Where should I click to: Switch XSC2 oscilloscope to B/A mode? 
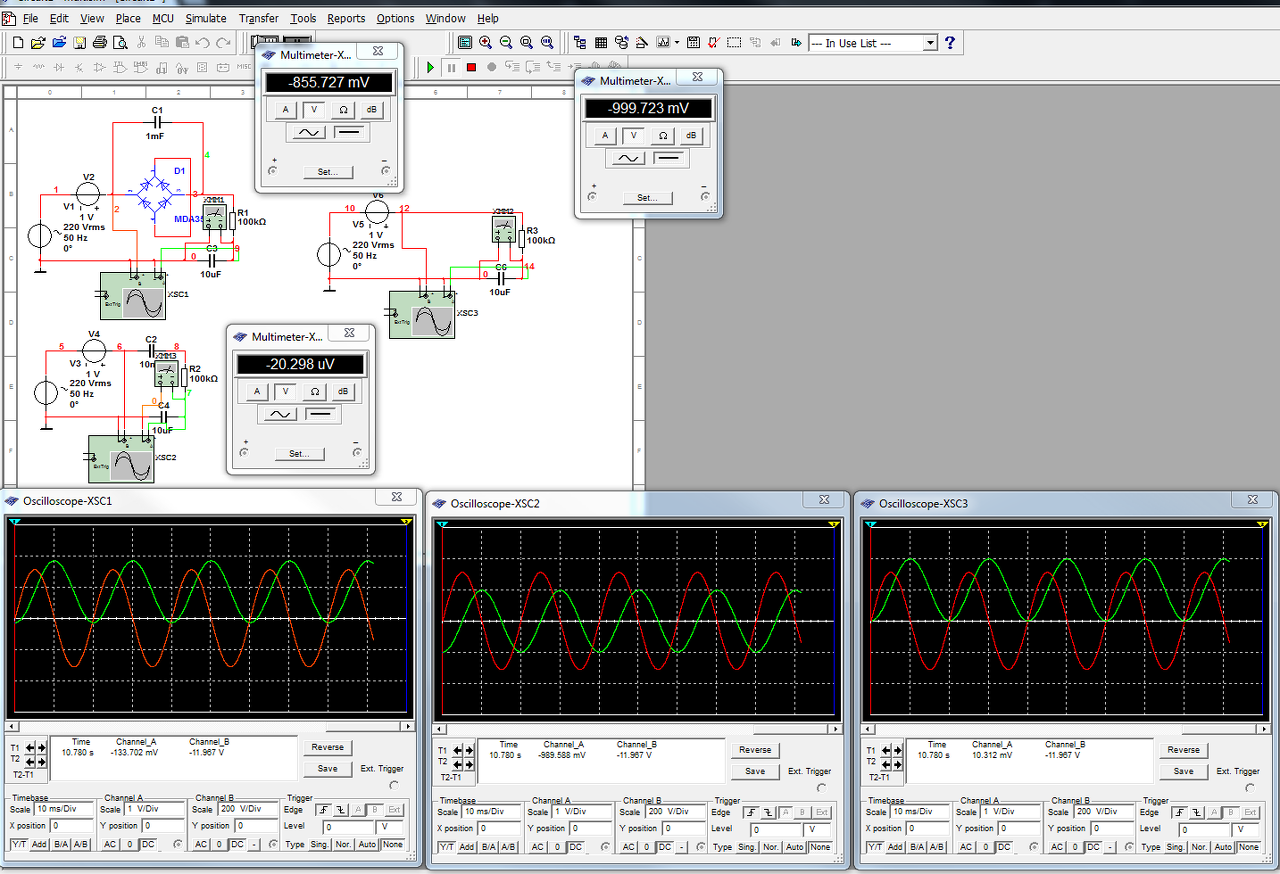pyautogui.click(x=488, y=847)
